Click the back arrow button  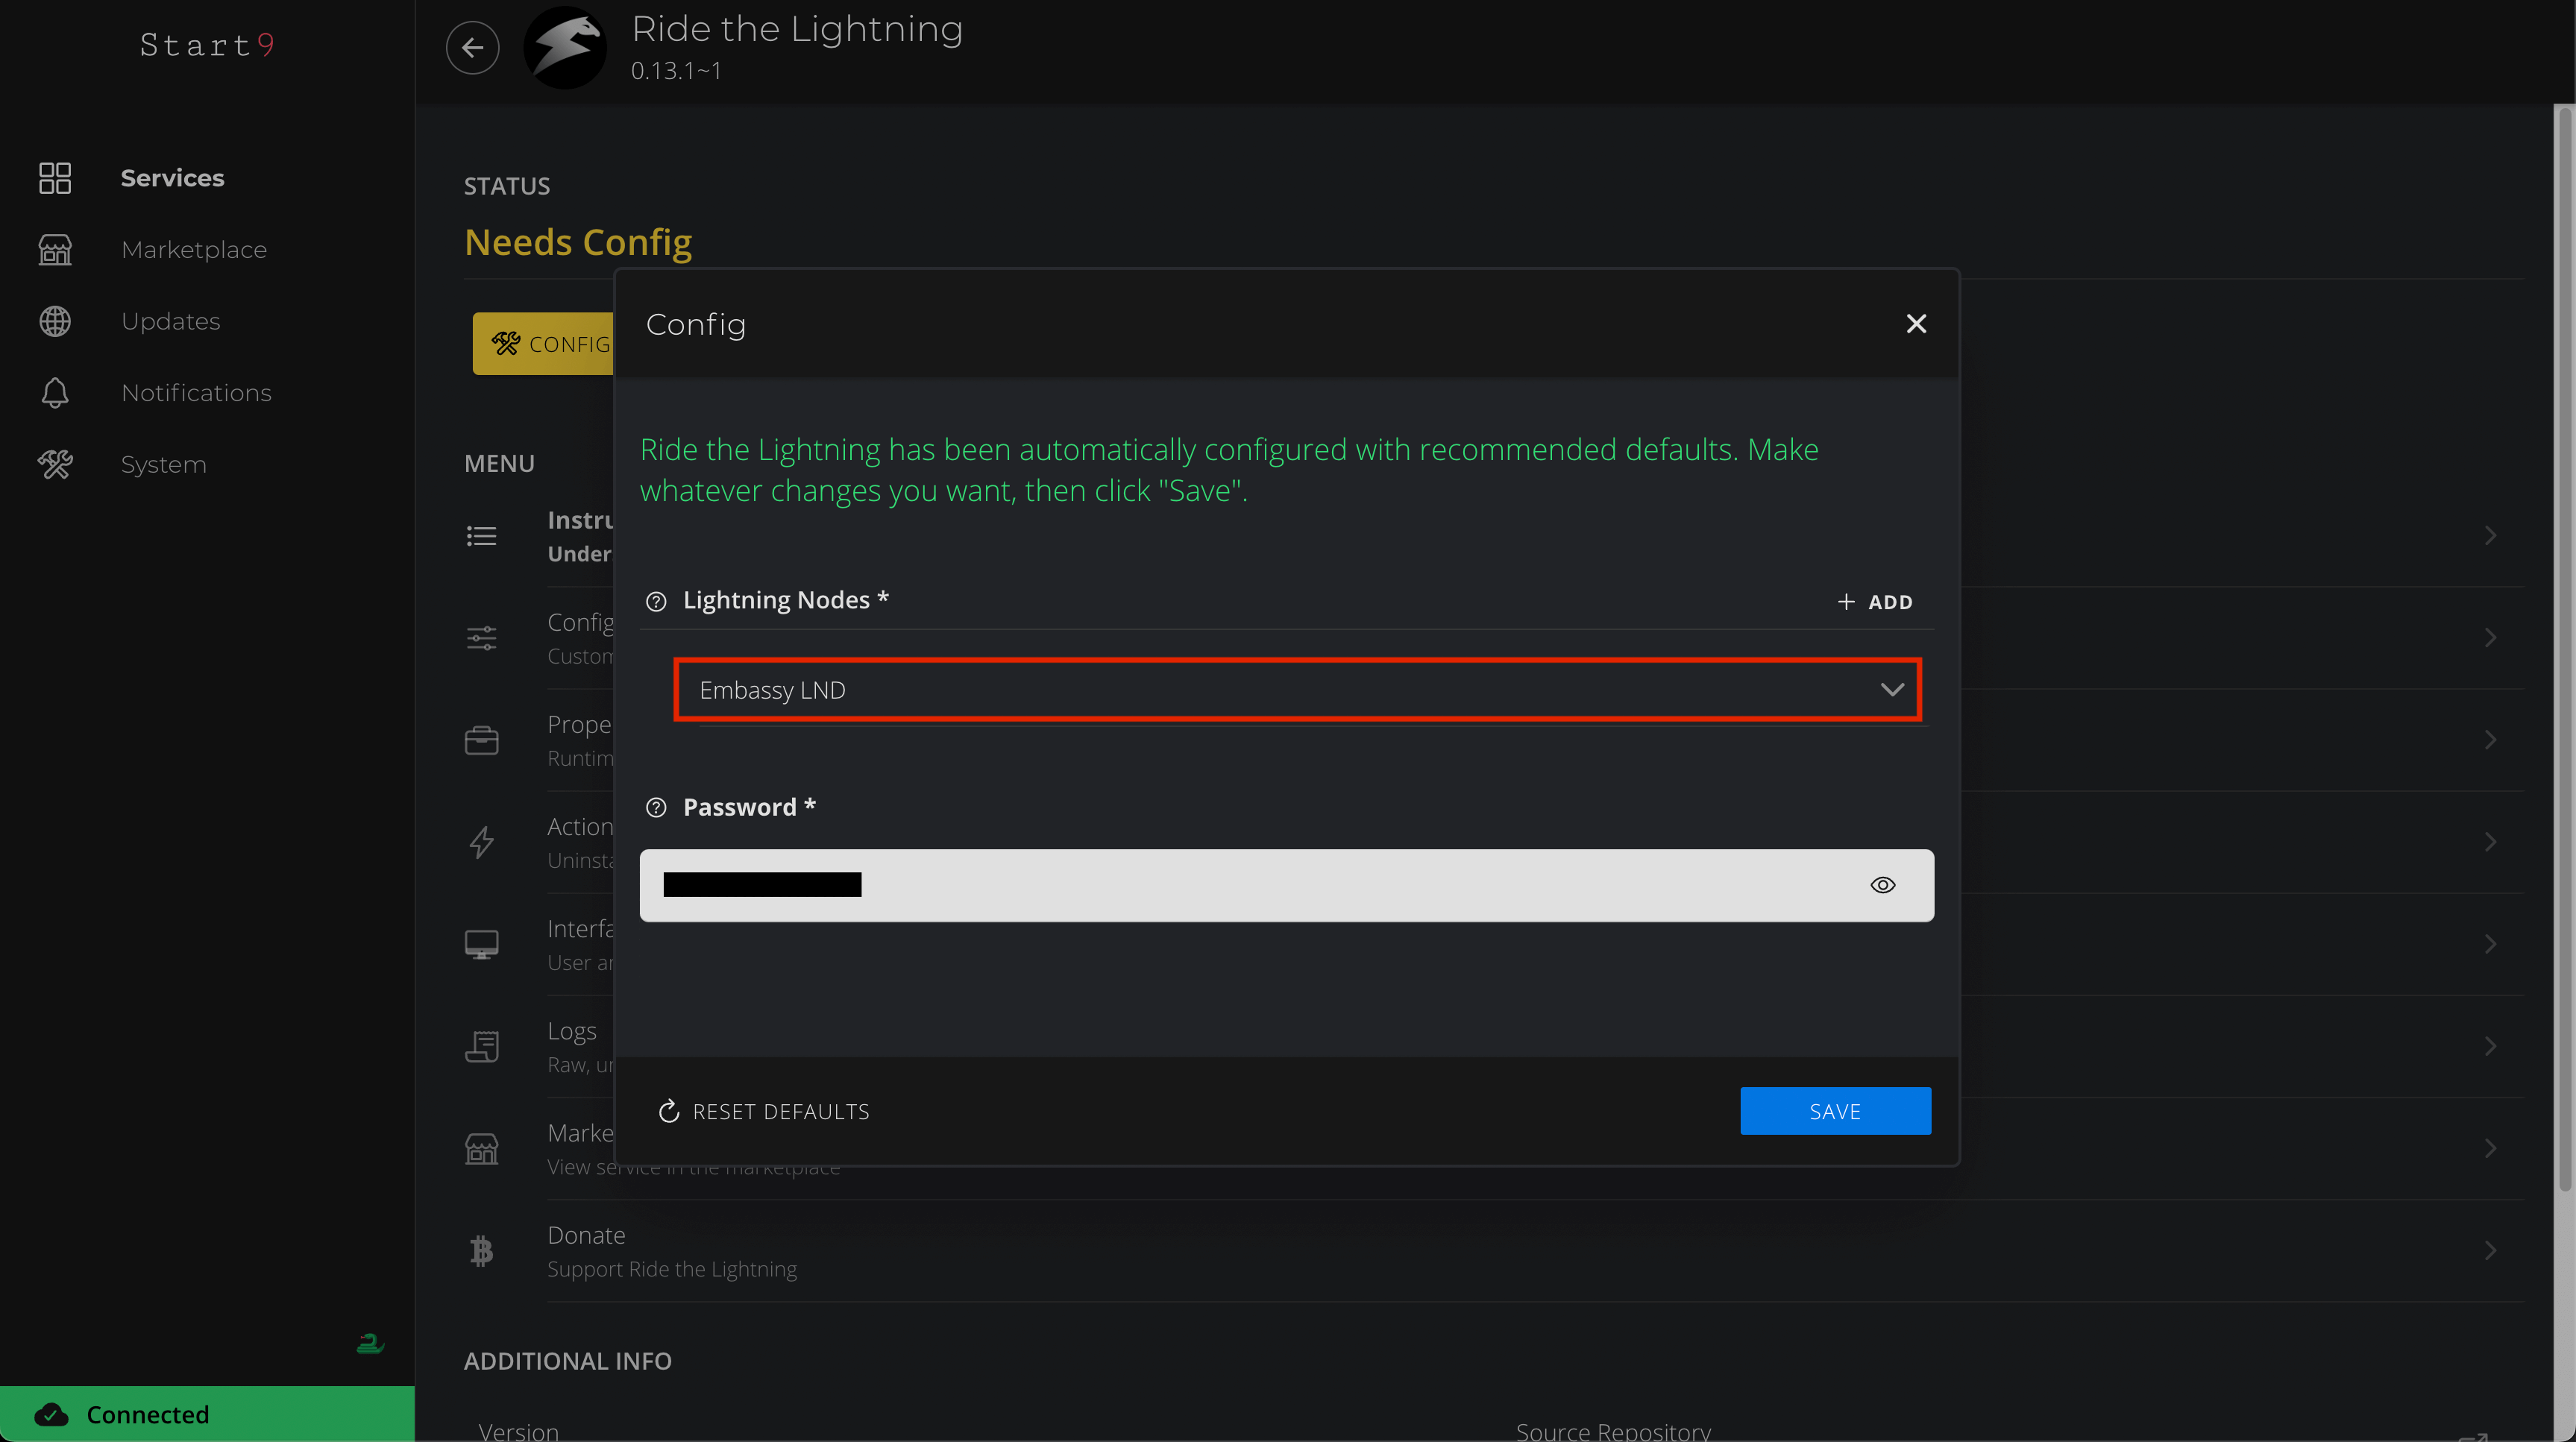point(472,47)
